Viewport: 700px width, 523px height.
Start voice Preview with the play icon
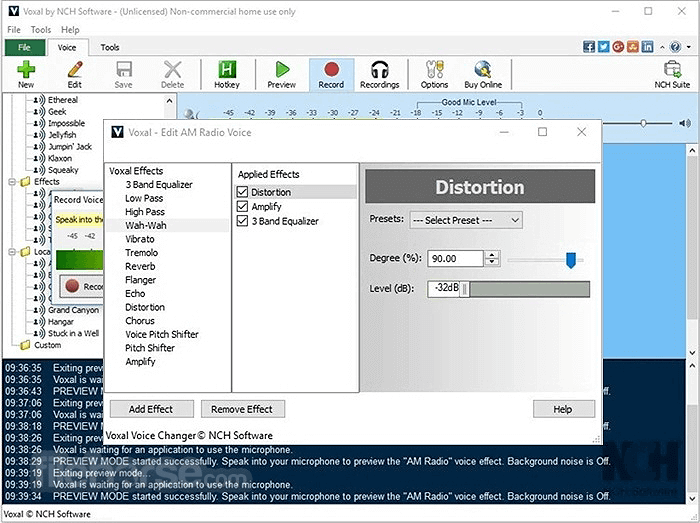coord(282,70)
